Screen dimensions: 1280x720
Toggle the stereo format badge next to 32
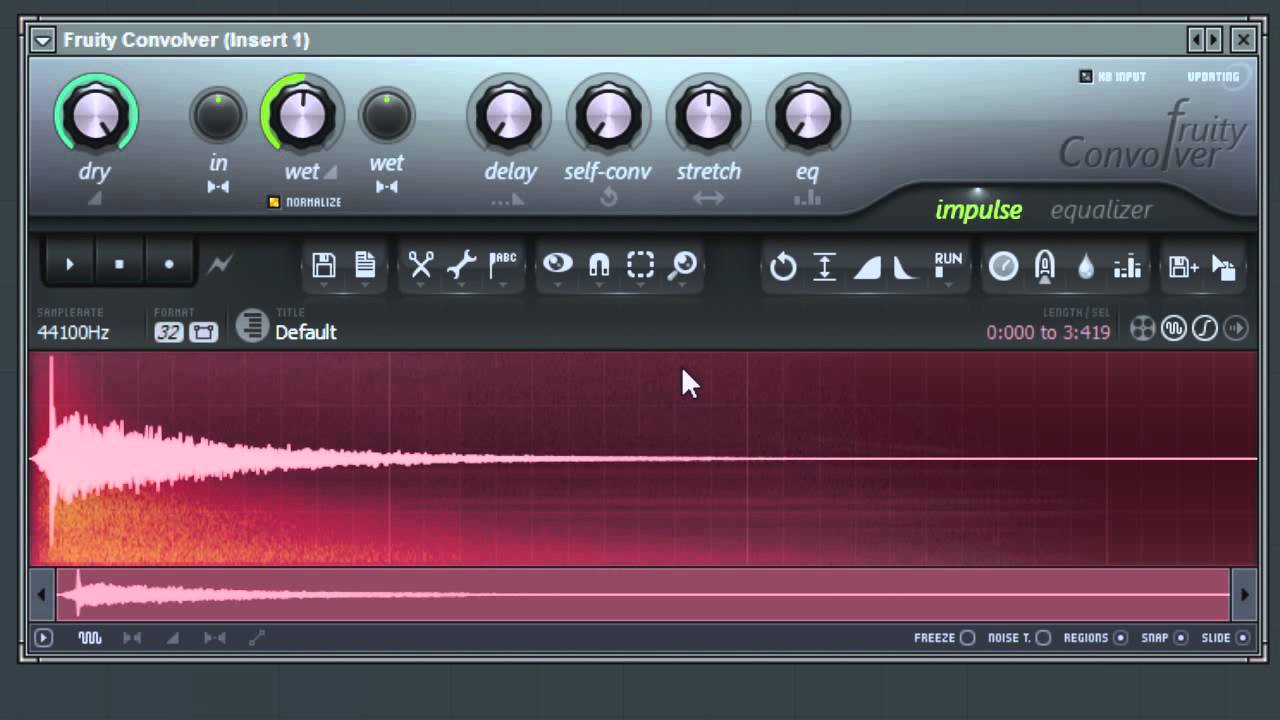pyautogui.click(x=203, y=332)
